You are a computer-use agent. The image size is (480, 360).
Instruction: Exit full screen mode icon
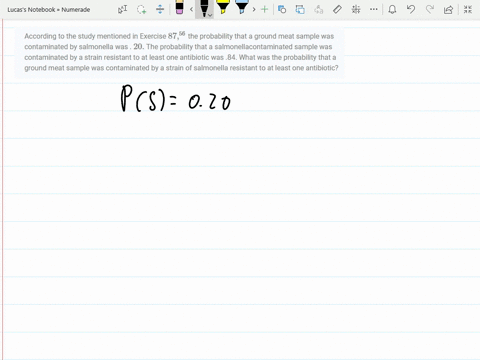pos(468,9)
